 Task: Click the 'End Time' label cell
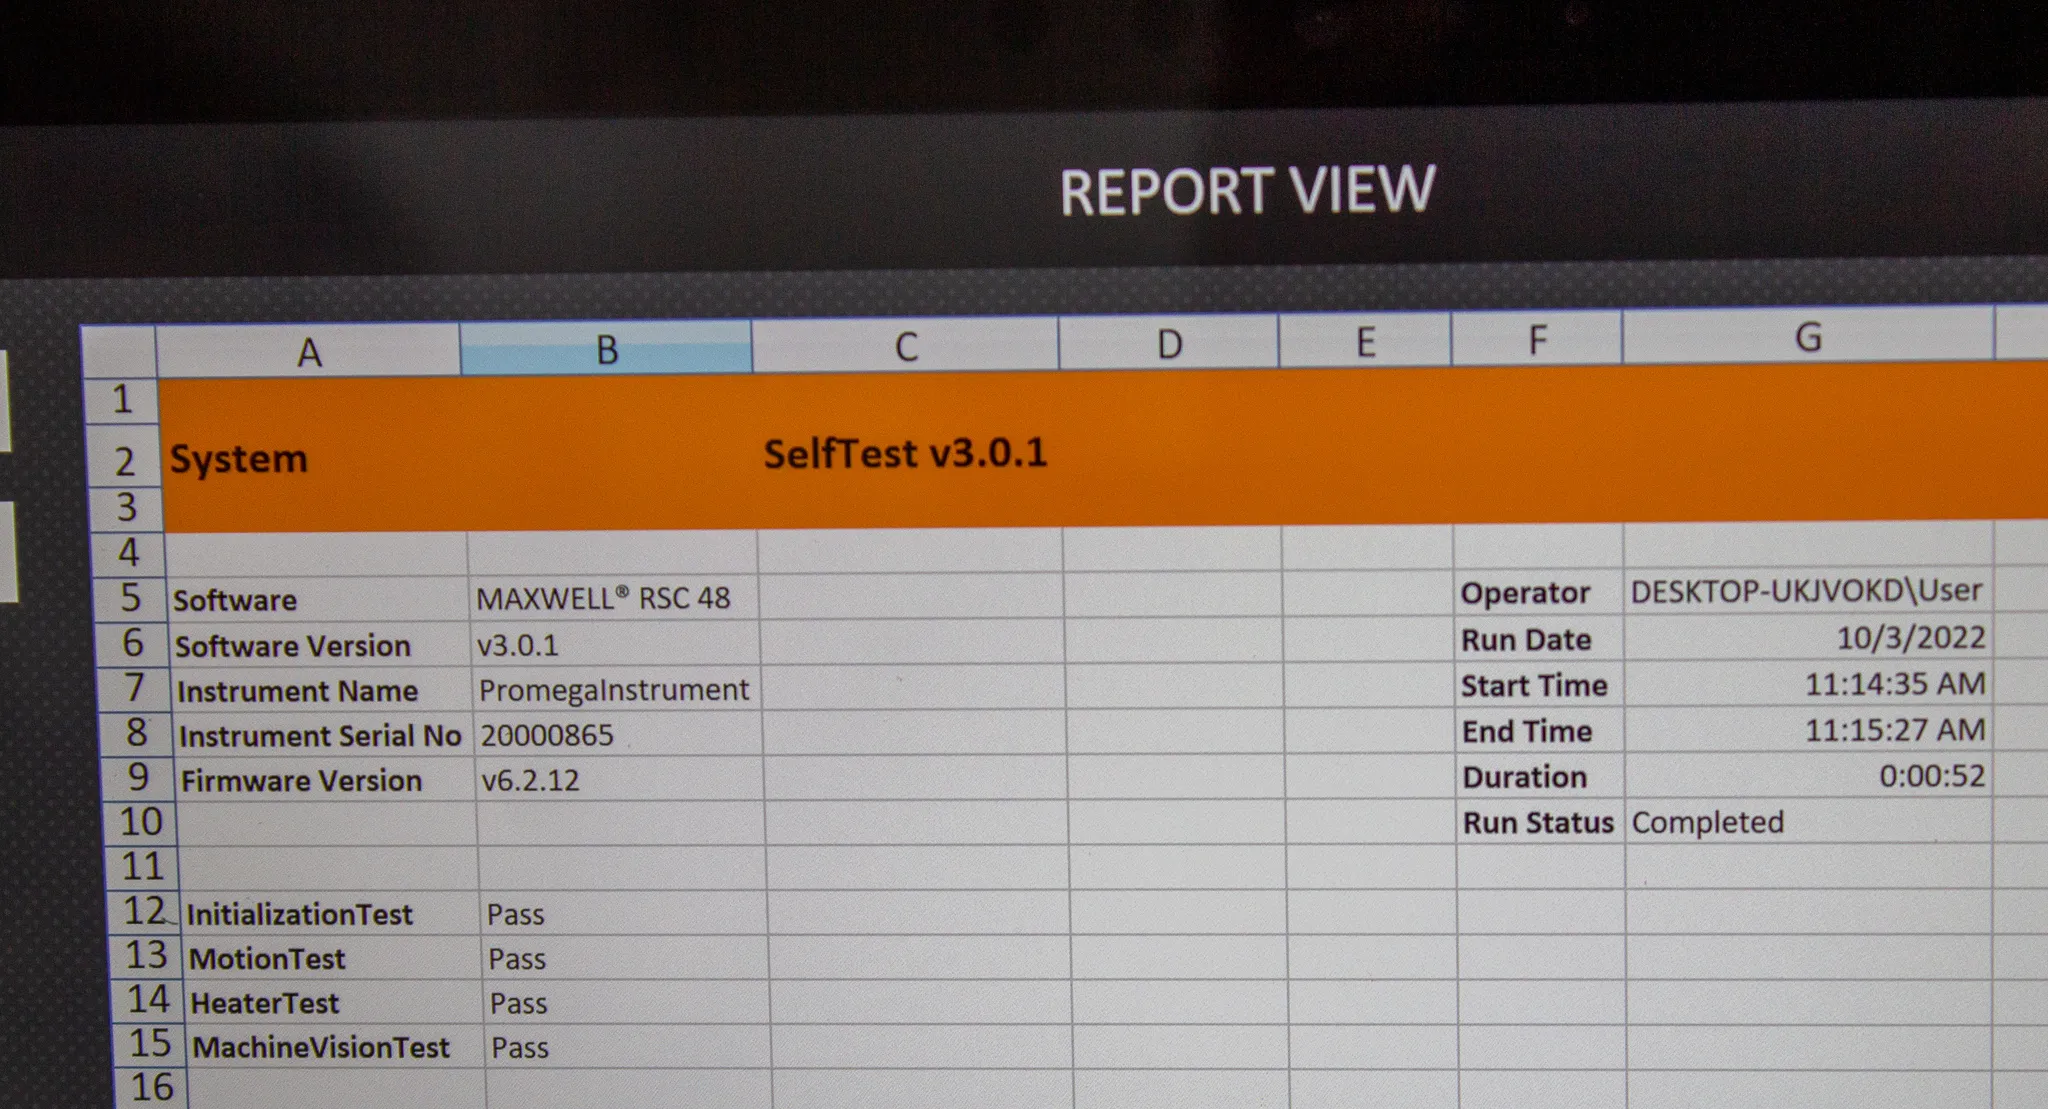tap(1541, 731)
